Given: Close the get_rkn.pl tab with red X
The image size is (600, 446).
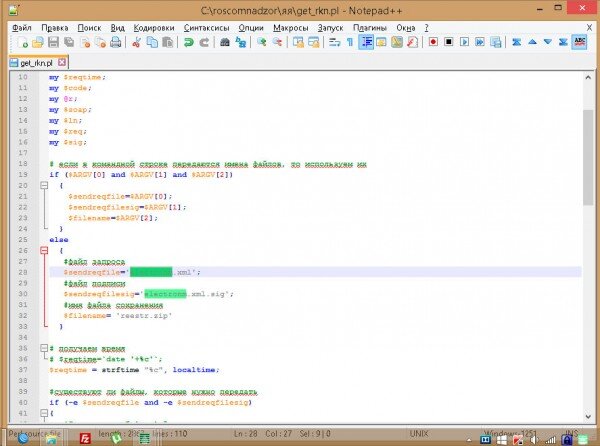Looking at the screenshot, I should pos(62,62).
